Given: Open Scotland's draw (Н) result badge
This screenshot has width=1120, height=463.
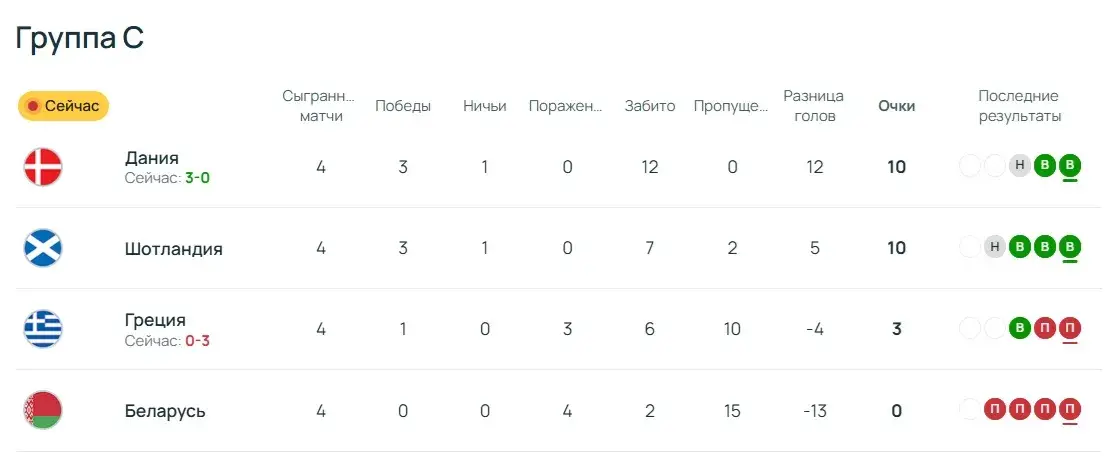Looking at the screenshot, I should coord(994,247).
